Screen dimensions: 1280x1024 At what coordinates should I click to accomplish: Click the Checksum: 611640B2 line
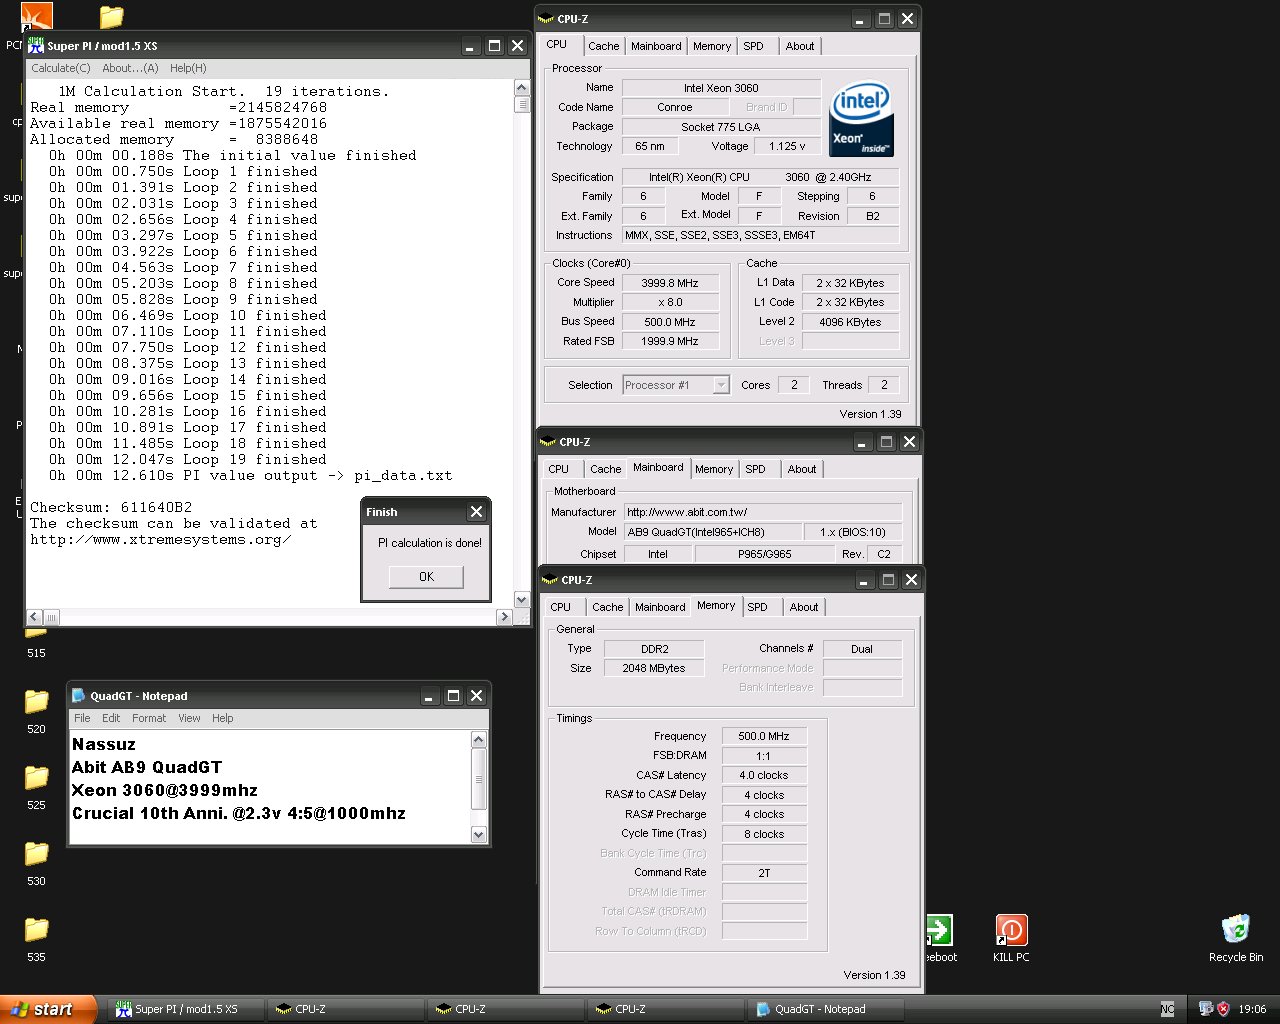111,507
